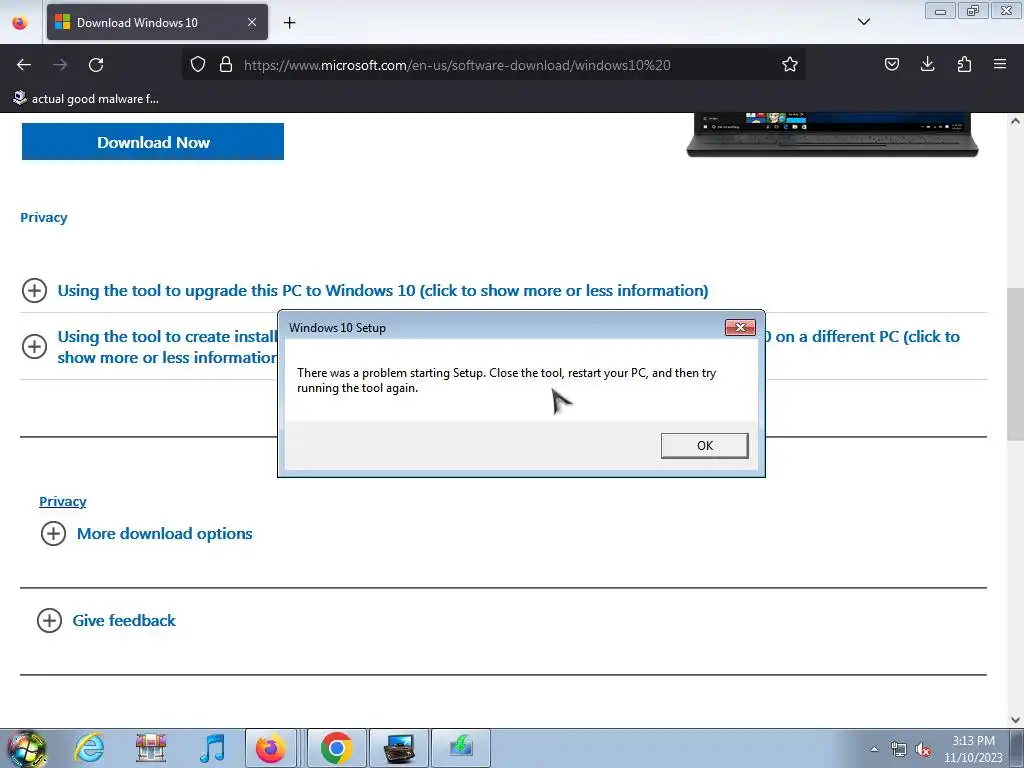This screenshot has height=768, width=1024.
Task: Close the Download Windows 10 tab
Action: [251, 22]
